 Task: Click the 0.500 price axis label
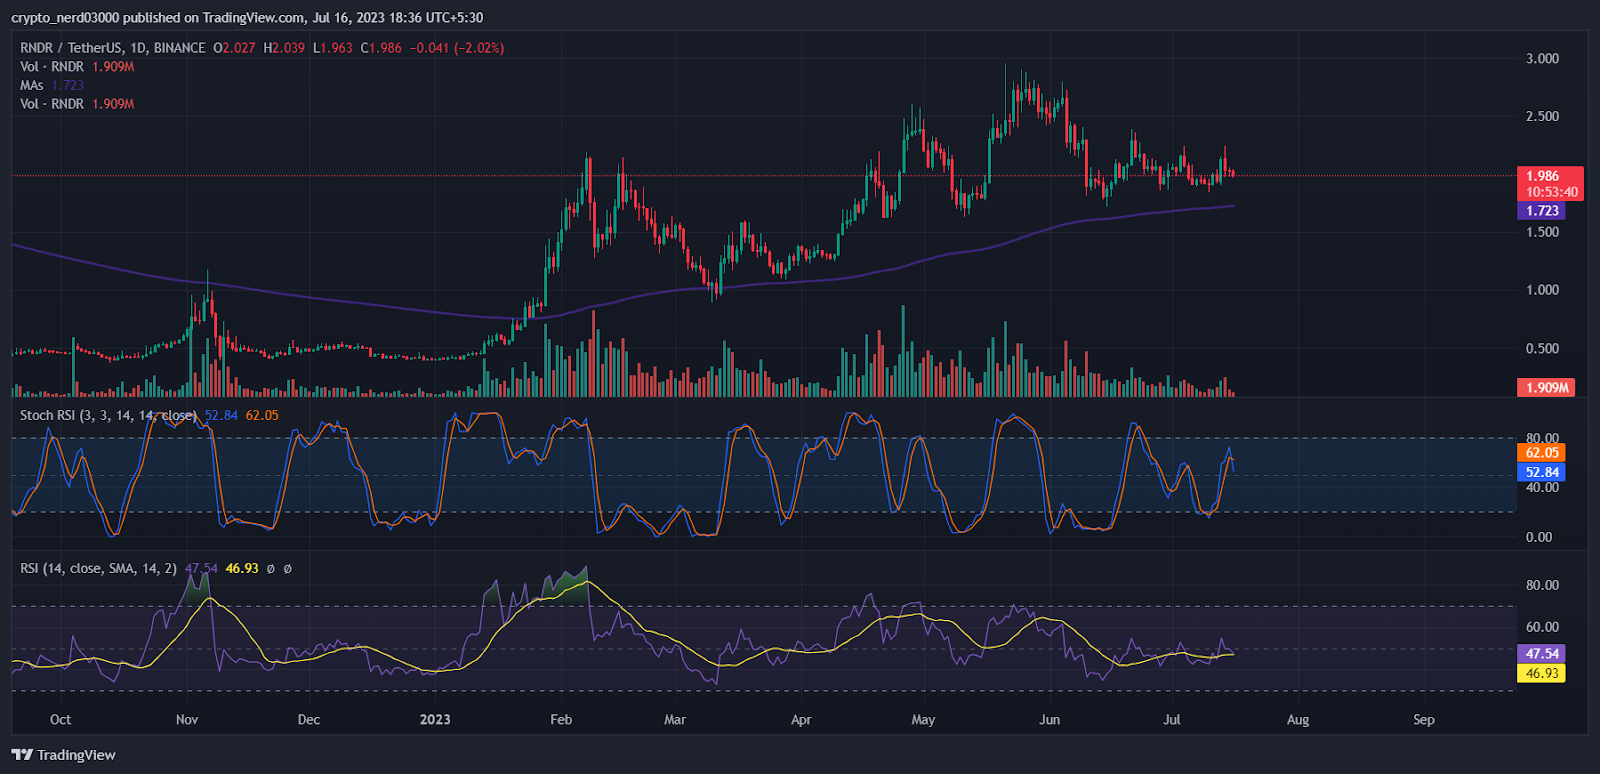tap(1542, 349)
